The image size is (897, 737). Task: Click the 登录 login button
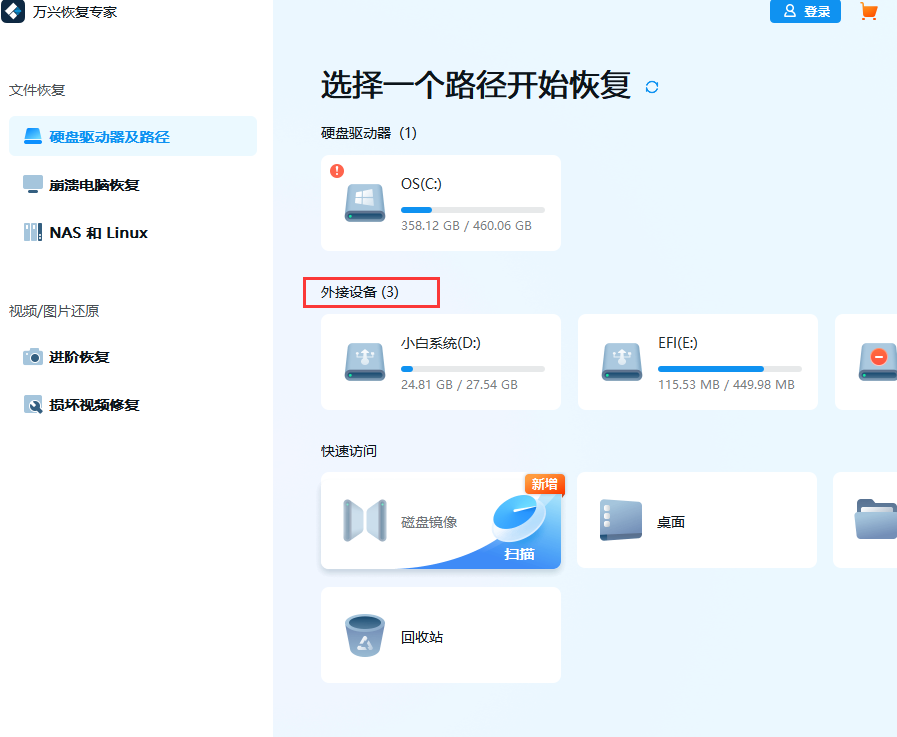point(805,12)
